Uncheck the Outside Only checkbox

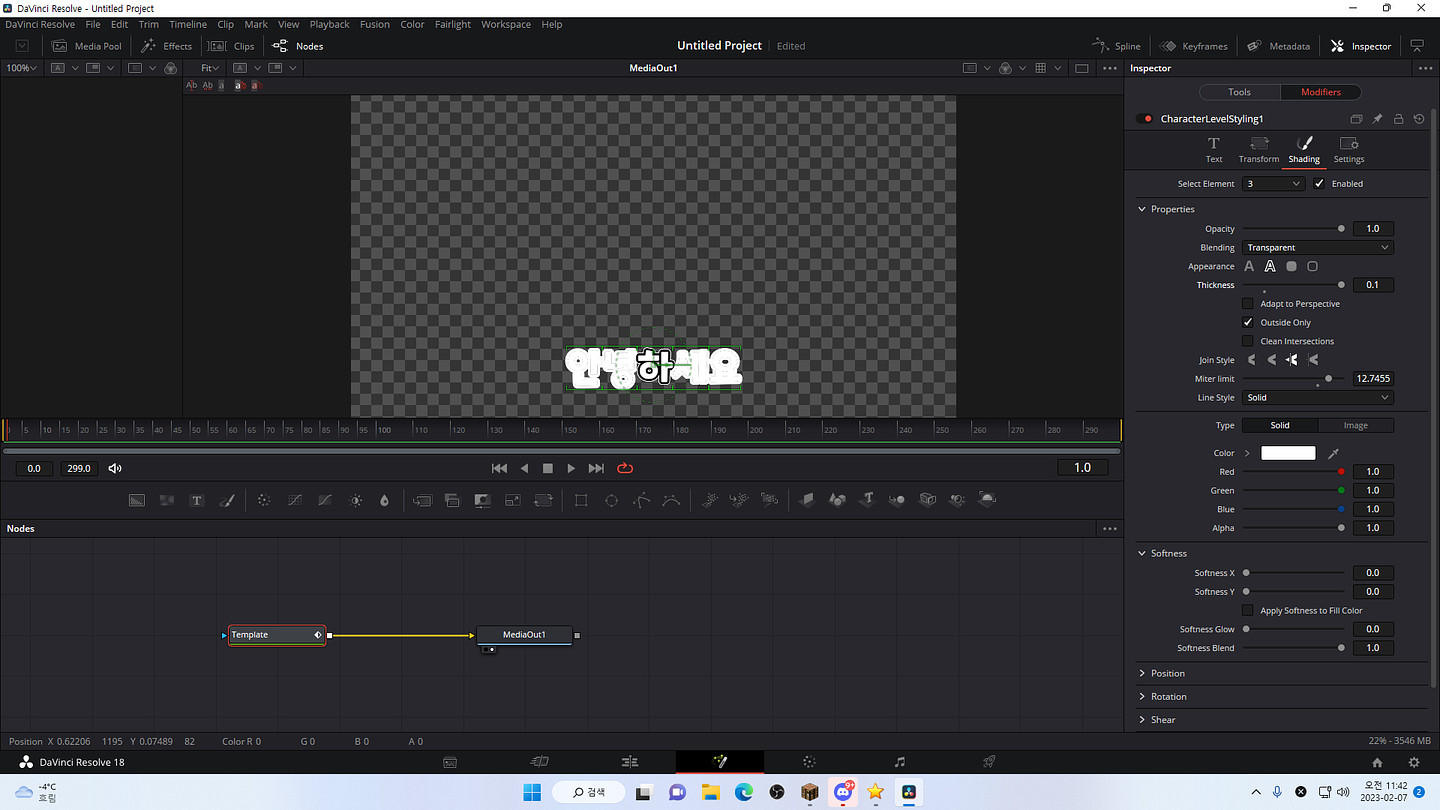[x=1247, y=322]
